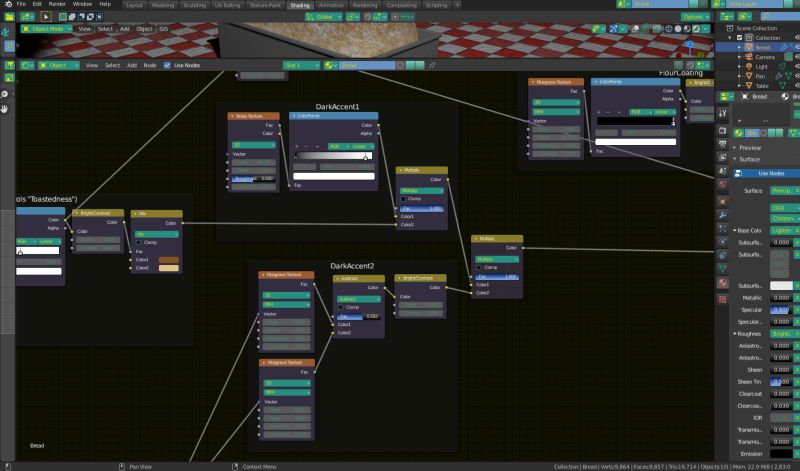
Task: Open the Material properties tab icon
Action: [722, 282]
